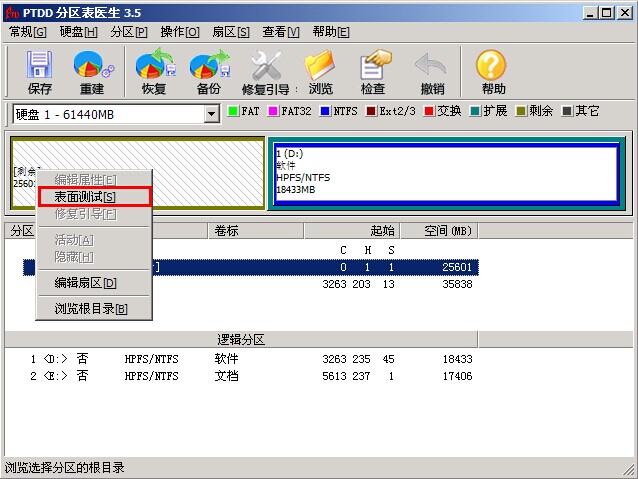The width and height of the screenshot is (638, 479).
Task: Select the hatched 剩余 free space block
Action: pyautogui.click(x=138, y=173)
